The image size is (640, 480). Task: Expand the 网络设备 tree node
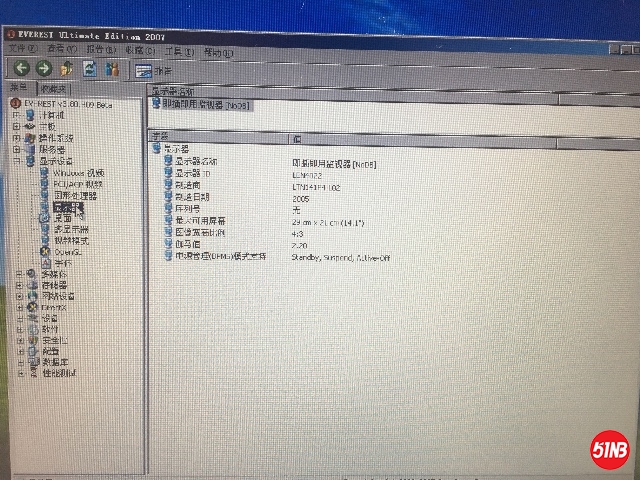19,296
